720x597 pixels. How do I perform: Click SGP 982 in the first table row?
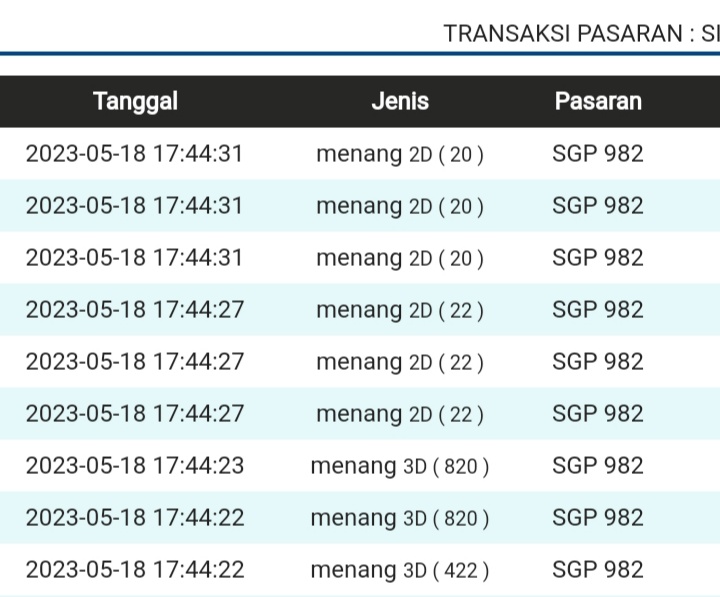point(598,154)
